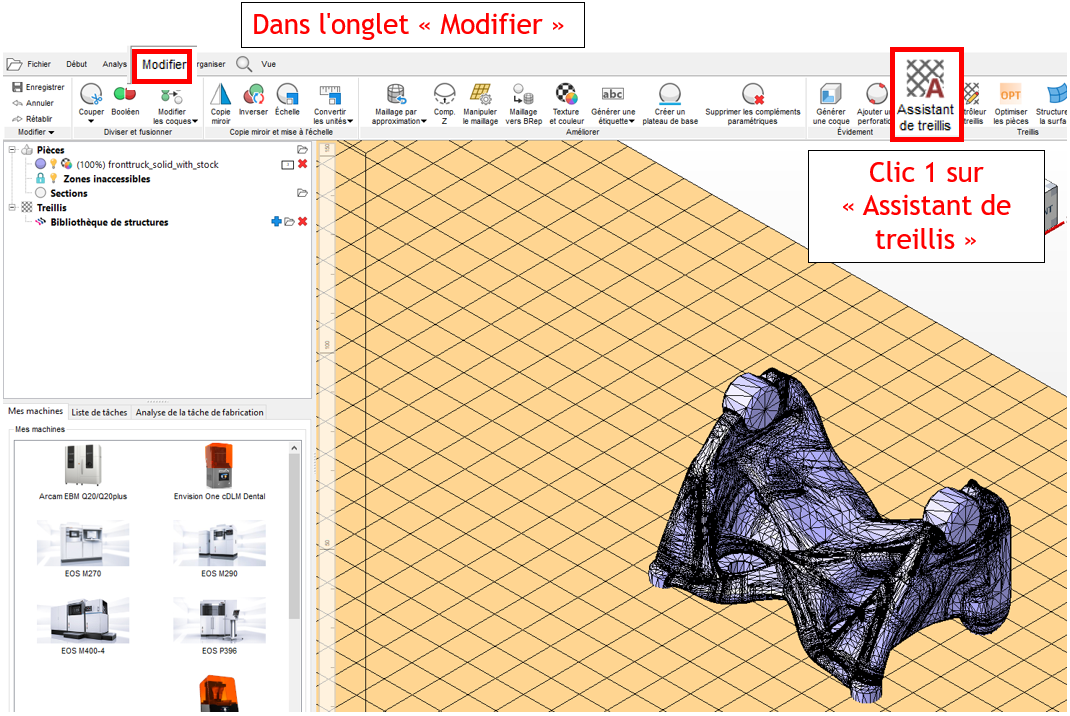1070x716 pixels.
Task: Collapse the Pièces tree node
Action: coord(11,150)
